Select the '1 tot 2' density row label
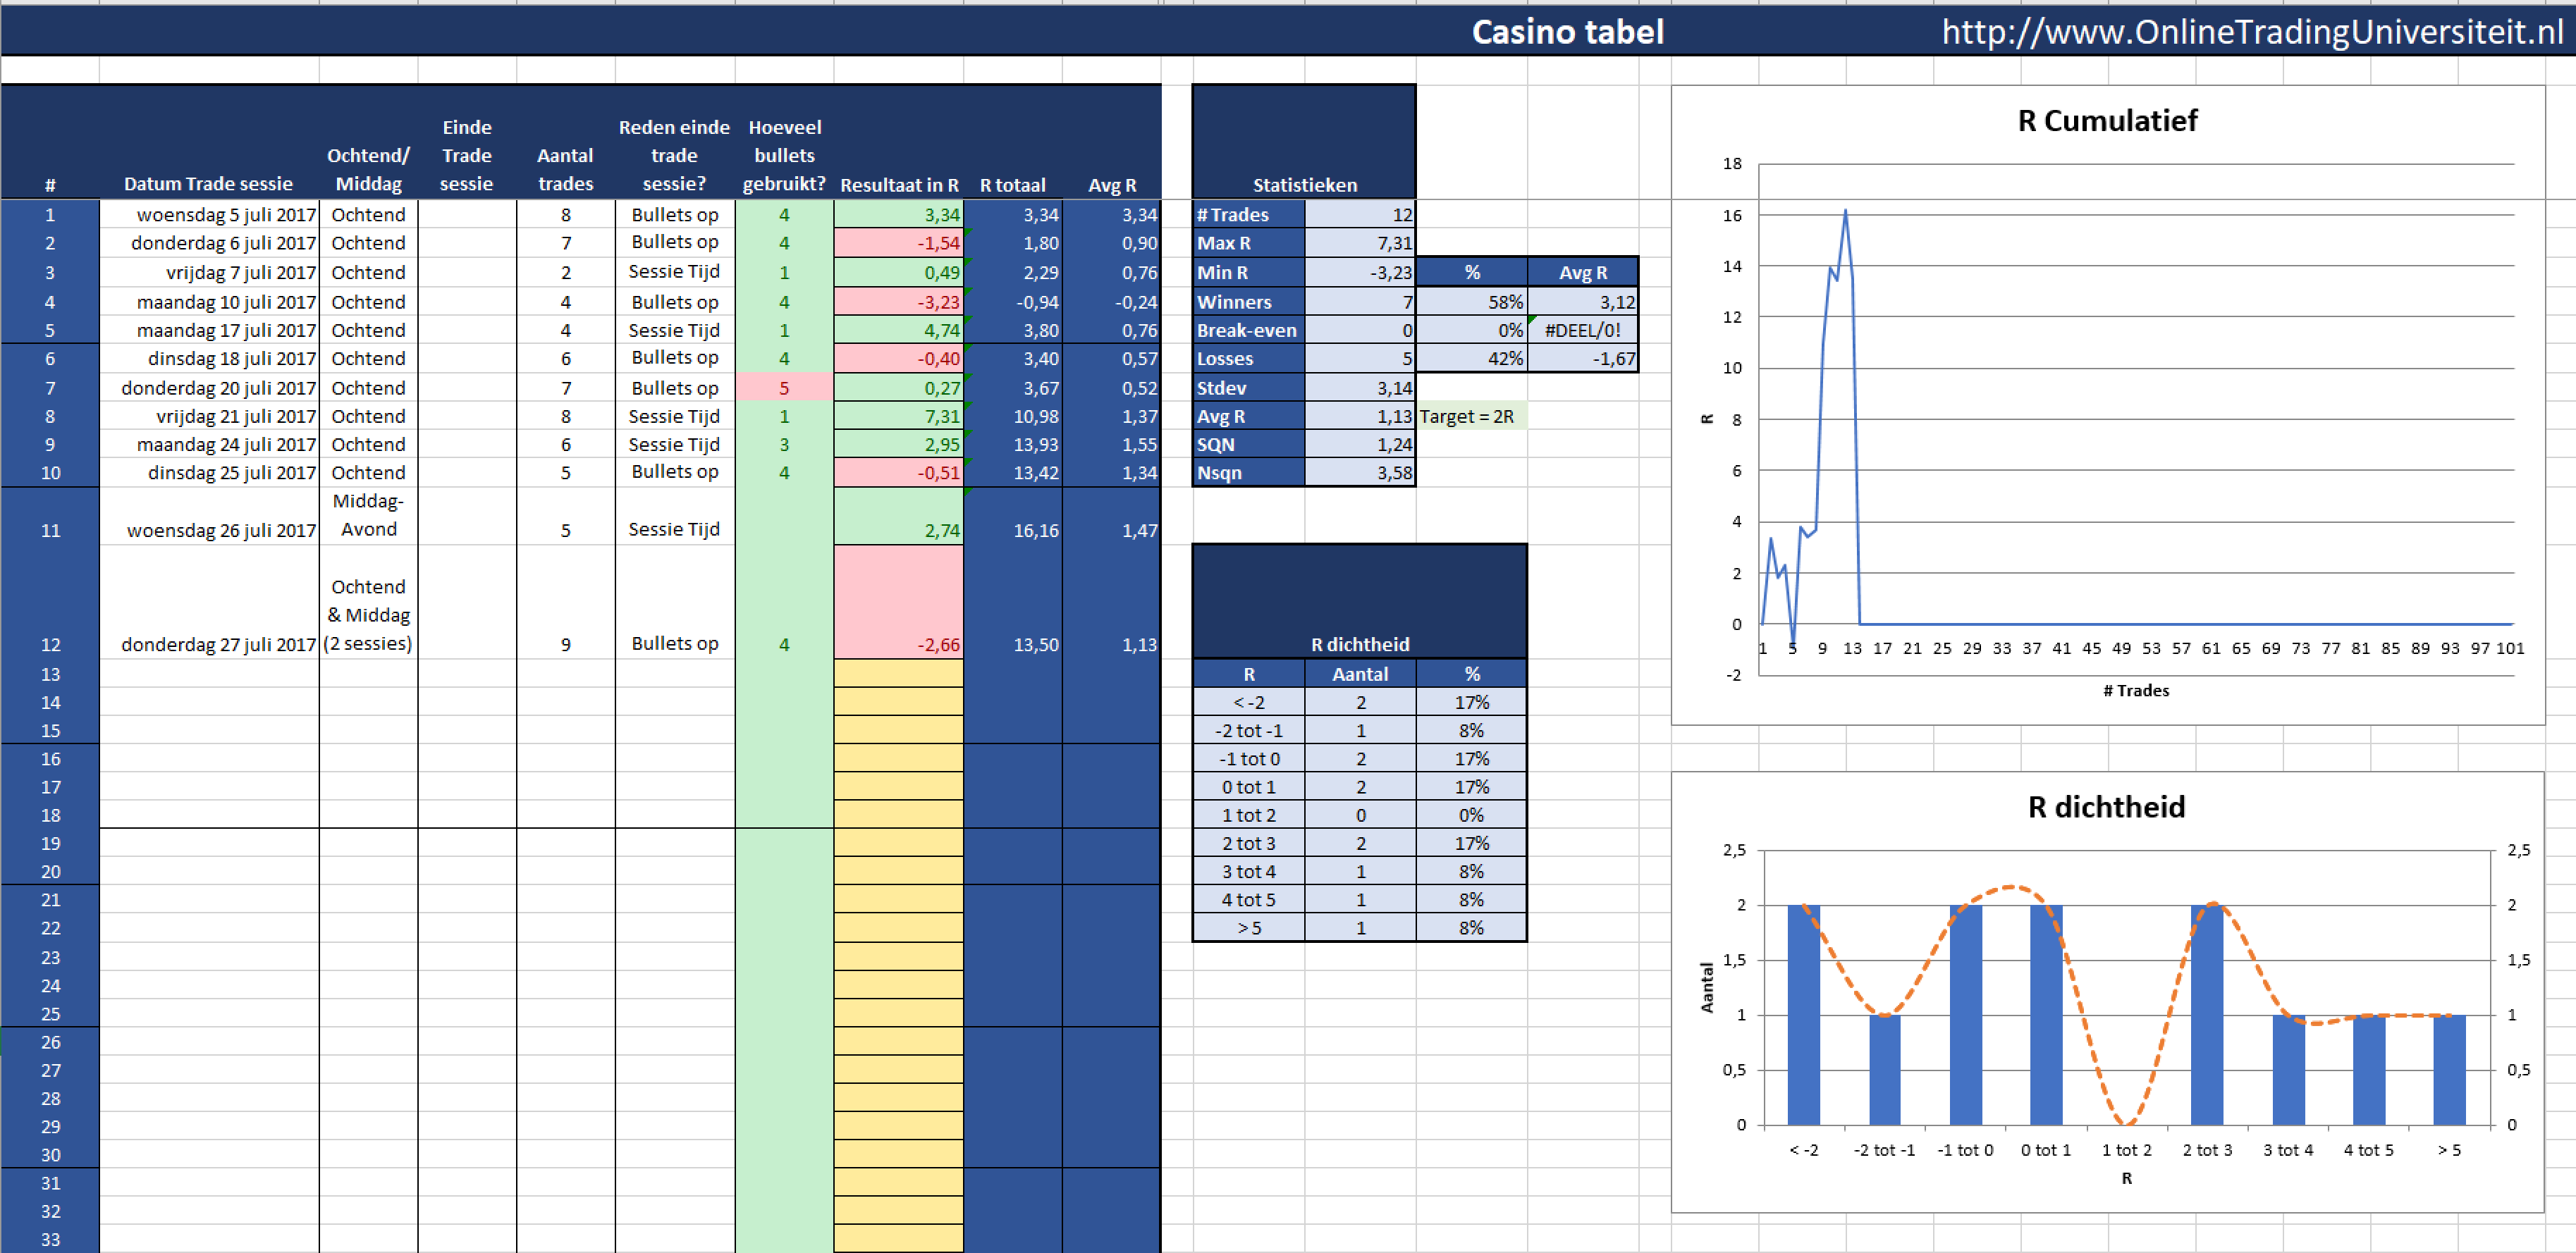The image size is (2576, 1253). [x=1249, y=815]
